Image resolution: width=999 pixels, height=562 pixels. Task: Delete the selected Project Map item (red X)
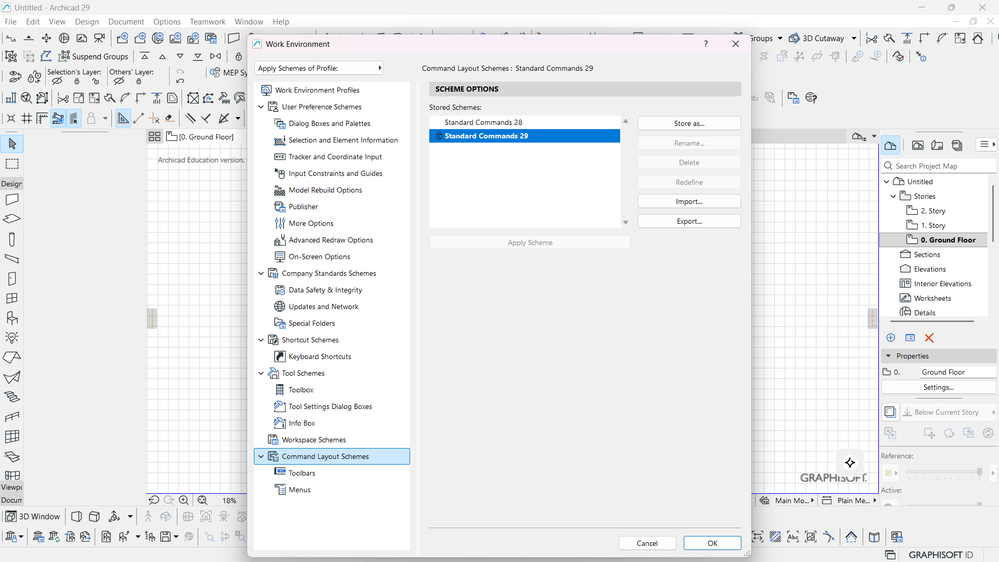coord(929,338)
